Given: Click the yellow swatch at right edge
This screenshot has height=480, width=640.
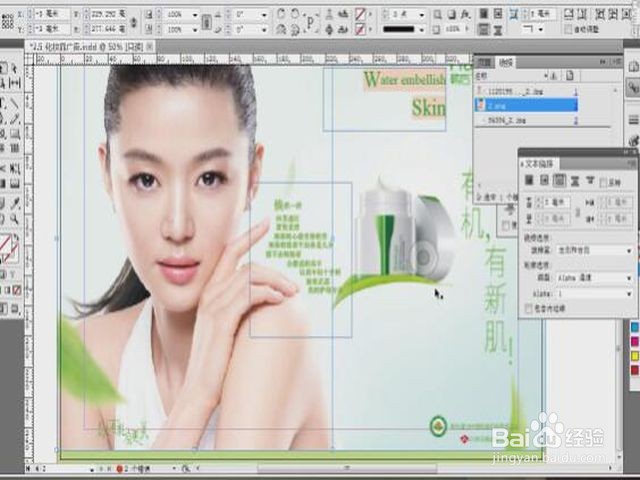Looking at the screenshot, I should click(635, 356).
